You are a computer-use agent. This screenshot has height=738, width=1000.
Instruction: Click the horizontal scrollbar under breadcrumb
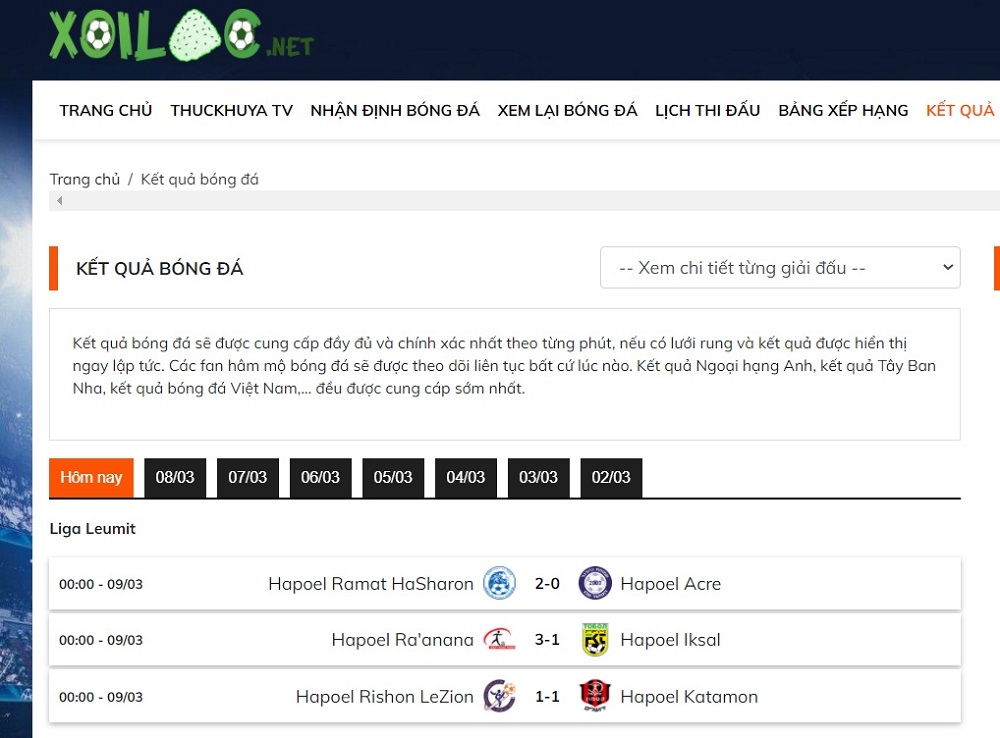tap(500, 201)
